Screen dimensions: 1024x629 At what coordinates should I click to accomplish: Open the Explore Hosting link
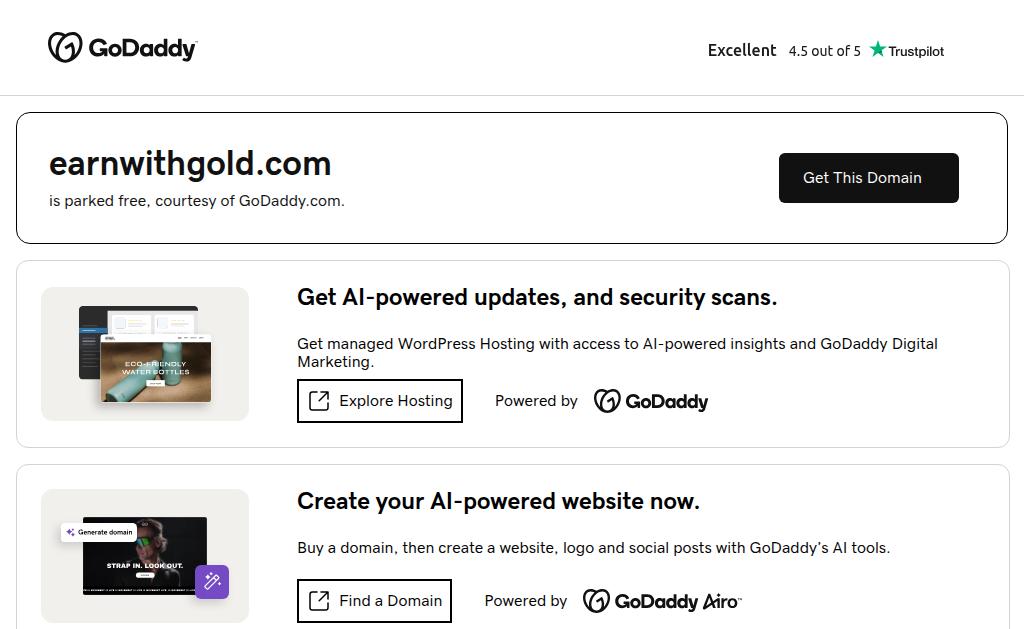380,401
